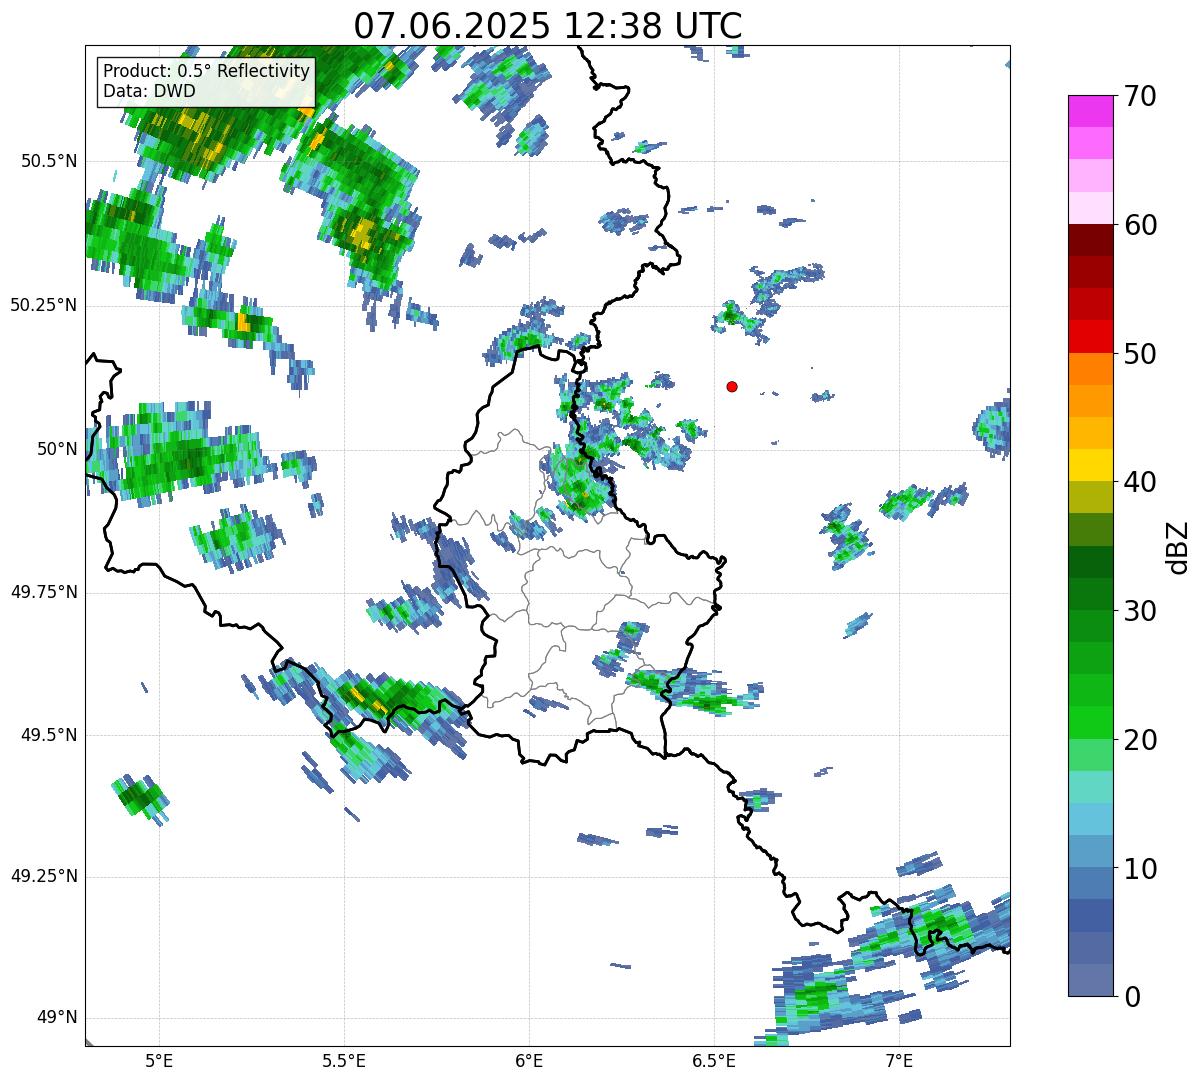Viewport: 1202px width, 1081px height.
Task: Click the longitude label 7°E
Action: [899, 1060]
